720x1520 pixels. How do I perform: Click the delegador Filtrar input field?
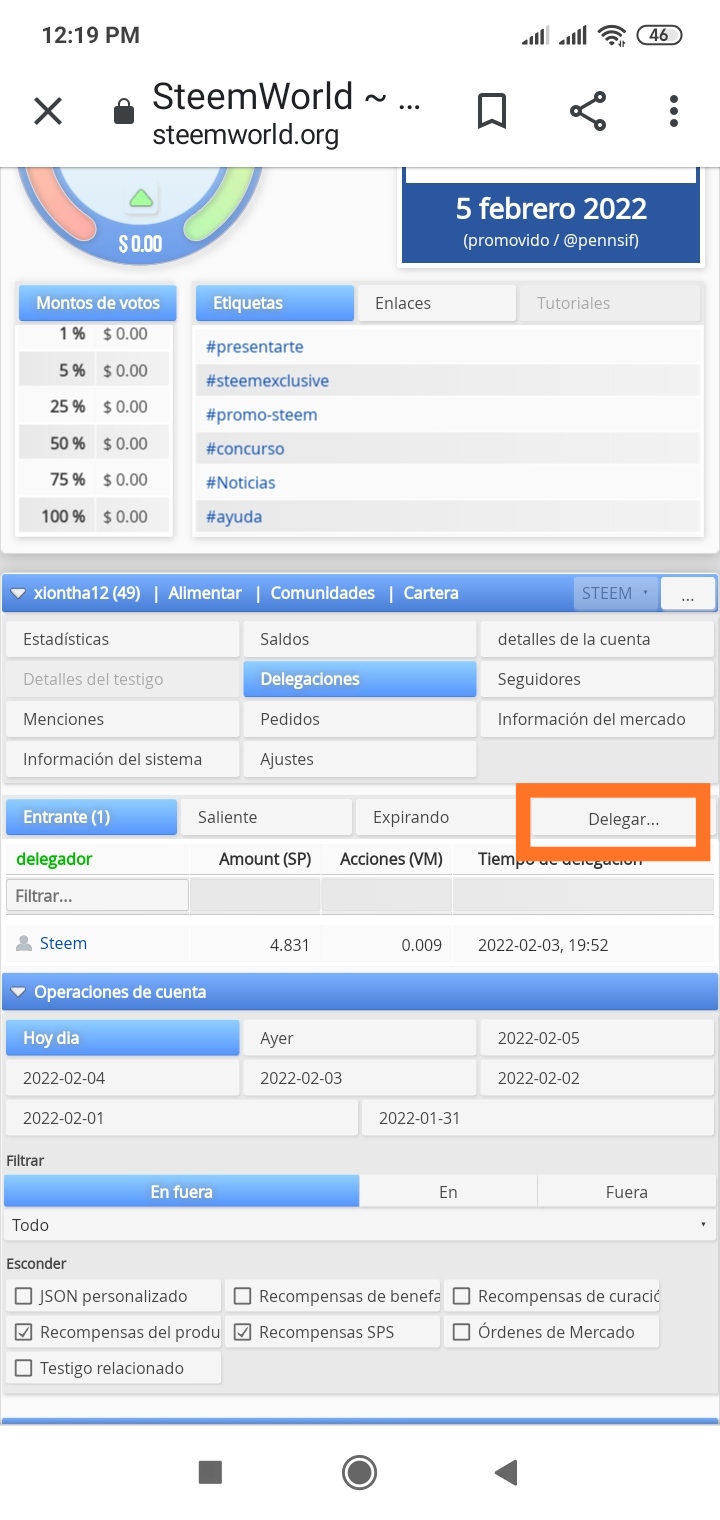[x=97, y=895]
